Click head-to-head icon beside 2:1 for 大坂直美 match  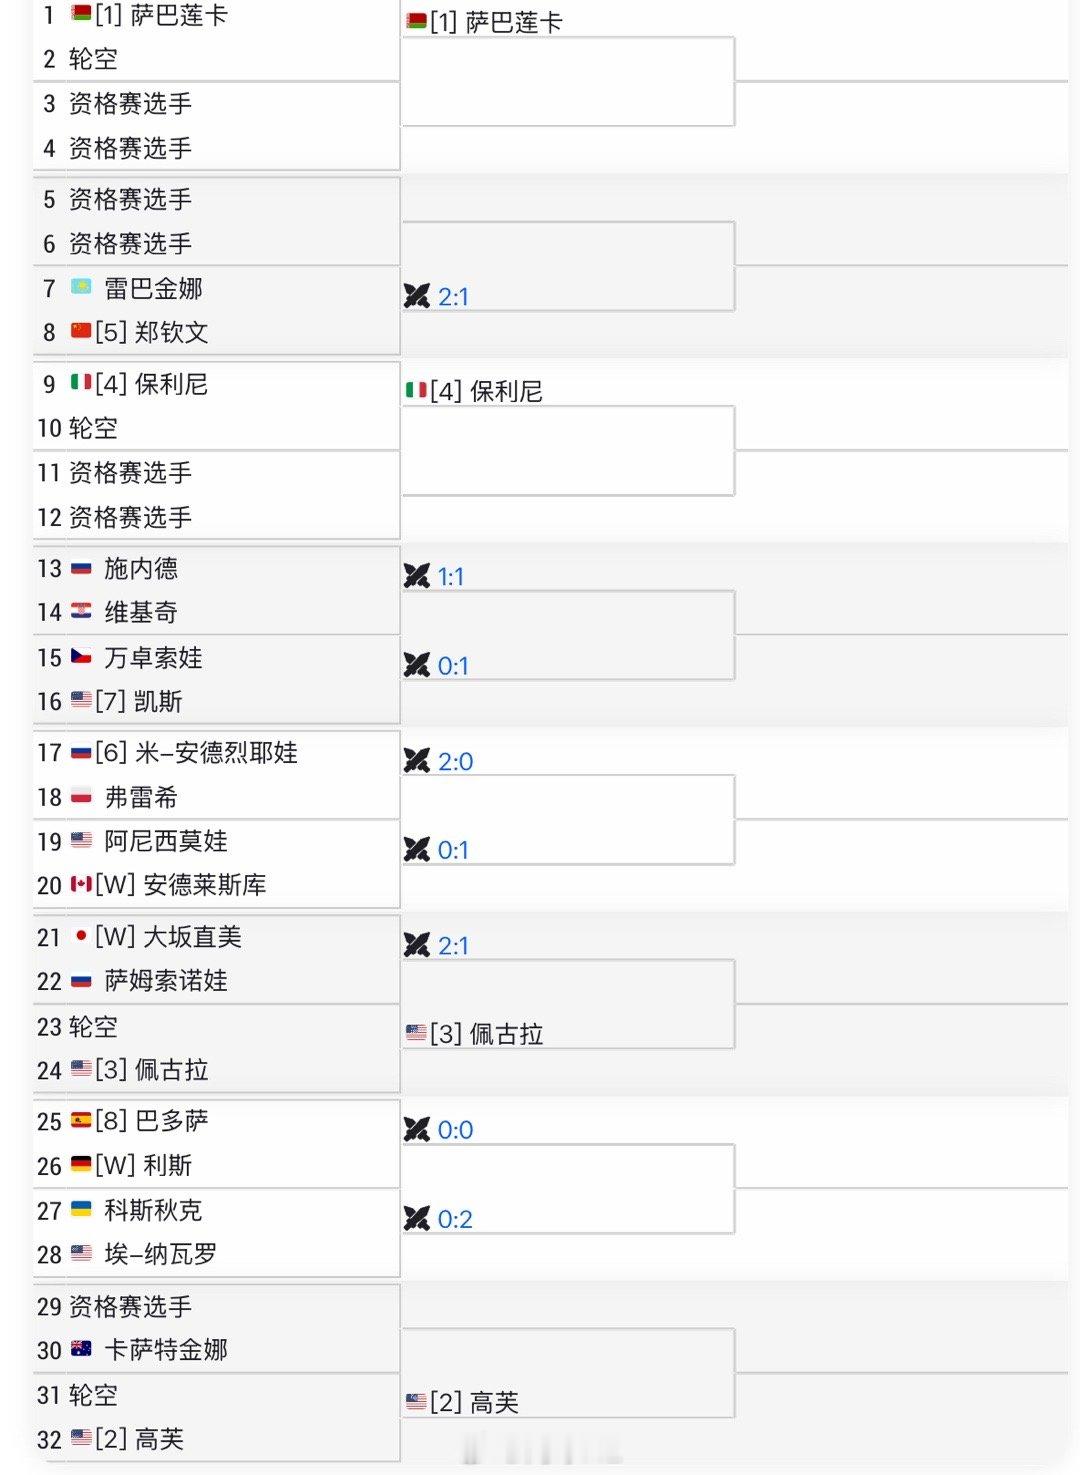click(416, 945)
